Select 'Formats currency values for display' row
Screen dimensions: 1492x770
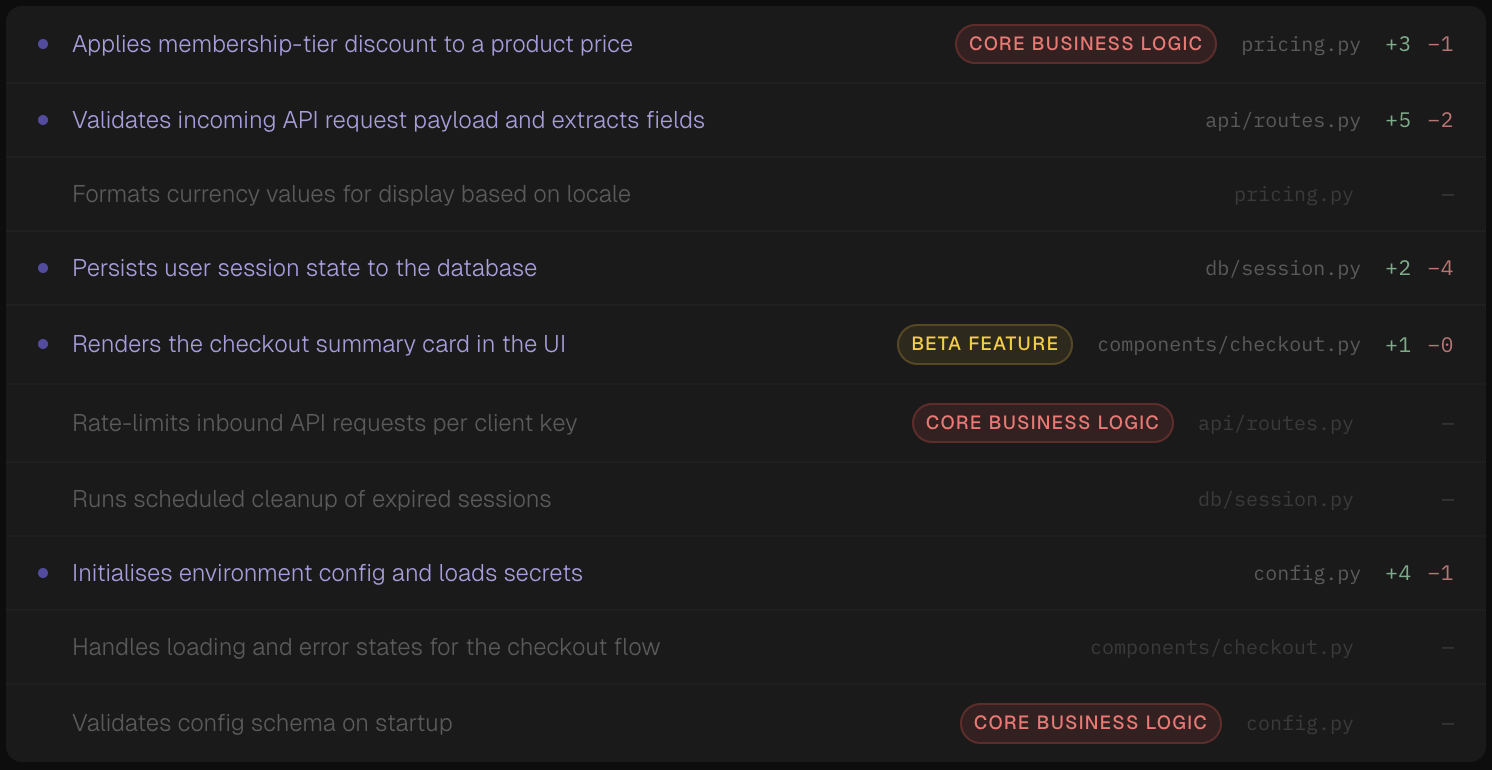coord(351,194)
